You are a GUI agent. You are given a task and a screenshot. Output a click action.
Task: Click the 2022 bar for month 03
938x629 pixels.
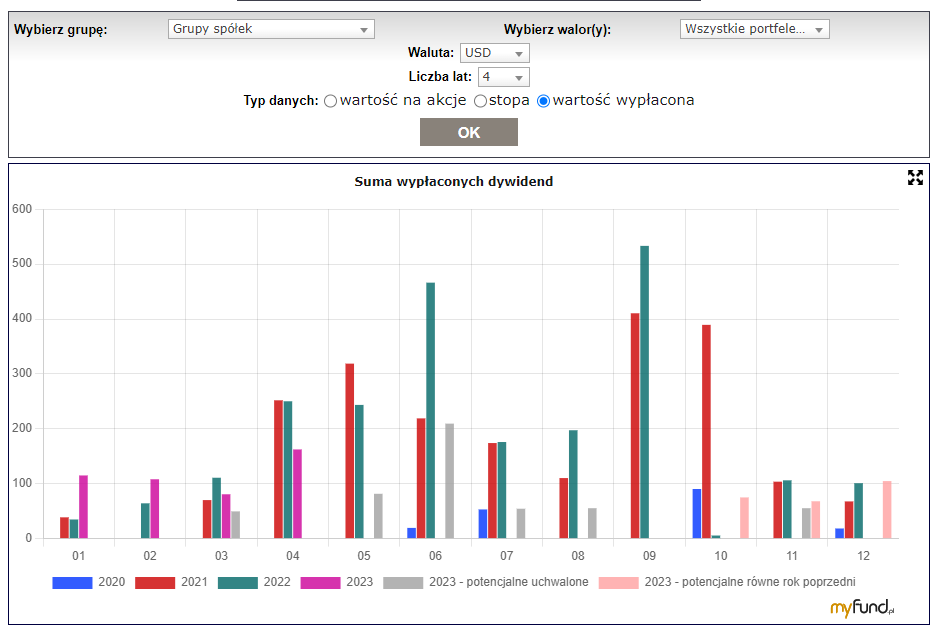(217, 508)
